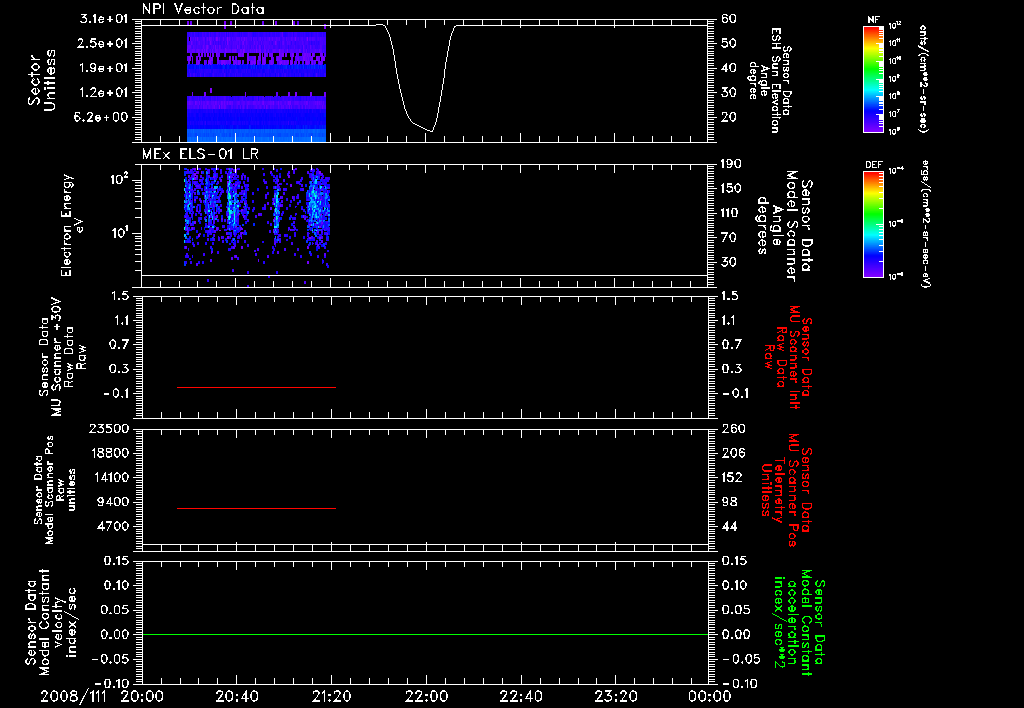Click the 70 scanner angle tick

pyautogui.click(x=729, y=238)
